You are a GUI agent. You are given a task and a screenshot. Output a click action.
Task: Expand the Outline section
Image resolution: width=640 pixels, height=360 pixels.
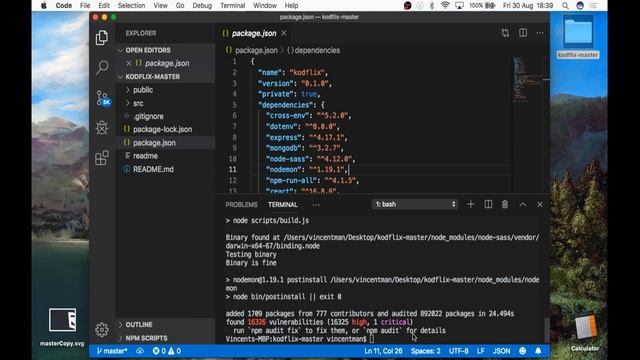coord(165,324)
